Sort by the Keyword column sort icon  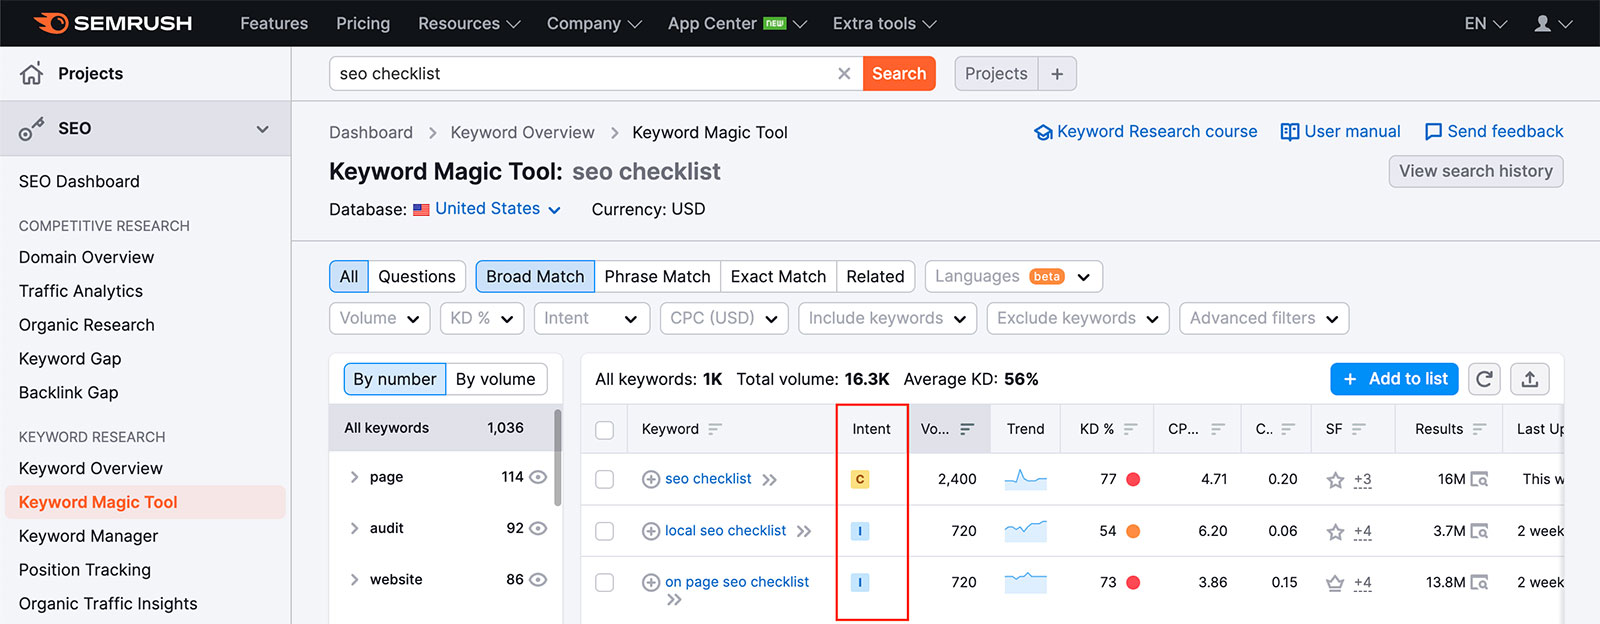click(x=715, y=429)
